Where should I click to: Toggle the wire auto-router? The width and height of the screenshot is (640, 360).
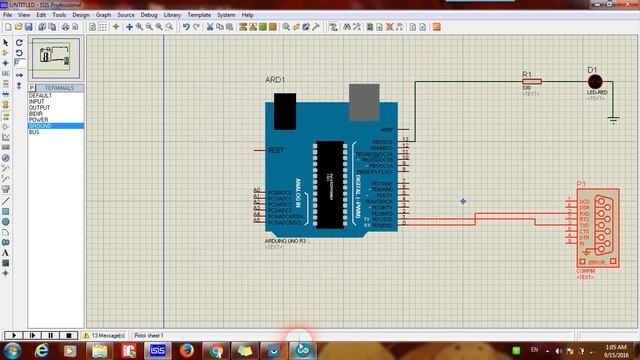pyautogui.click(x=333, y=27)
